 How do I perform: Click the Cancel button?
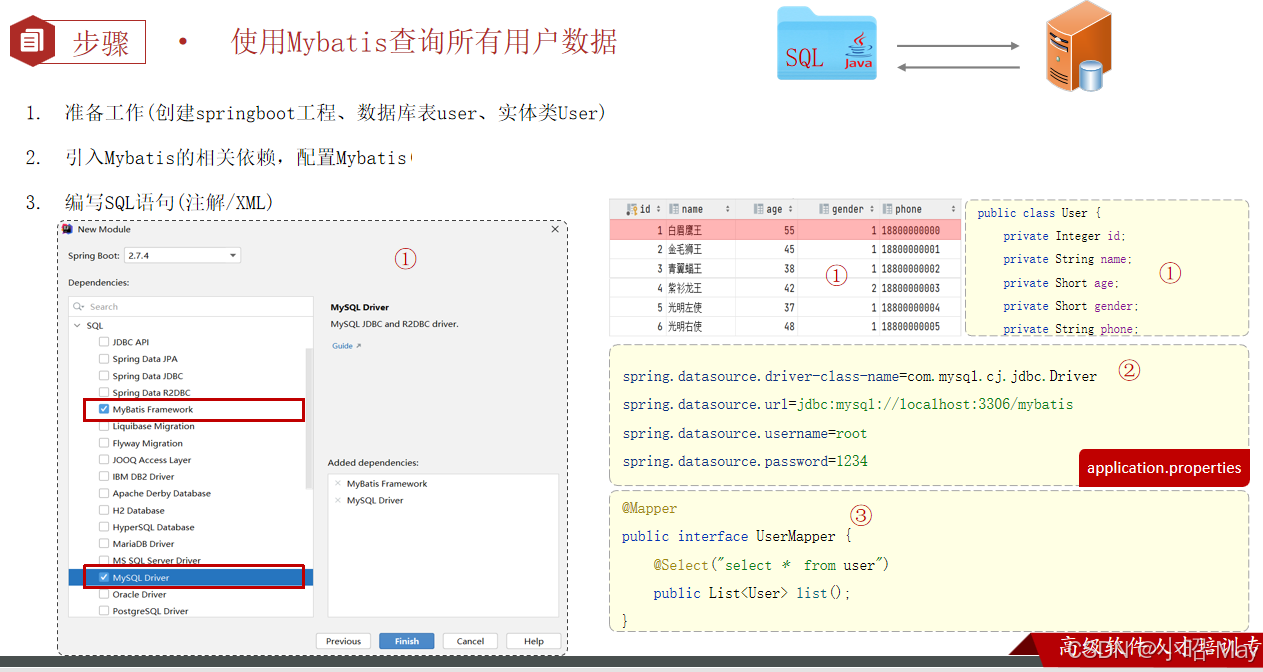[x=471, y=641]
